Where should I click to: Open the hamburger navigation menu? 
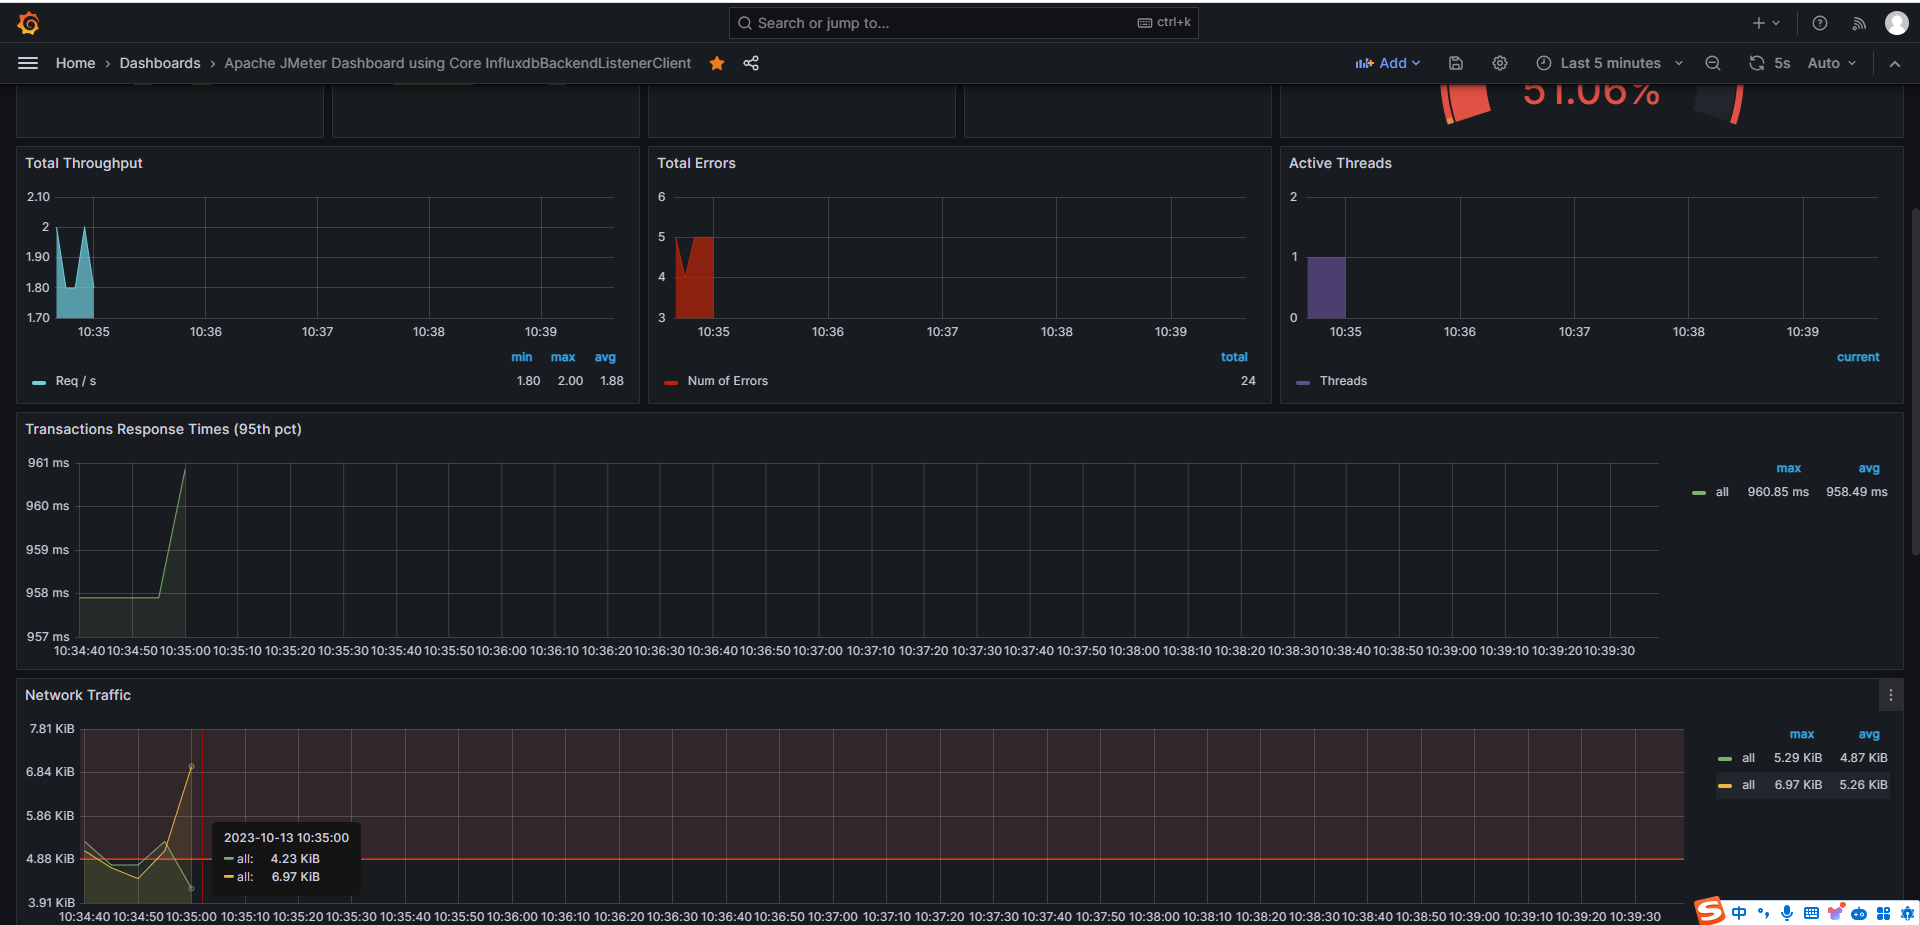tap(28, 63)
